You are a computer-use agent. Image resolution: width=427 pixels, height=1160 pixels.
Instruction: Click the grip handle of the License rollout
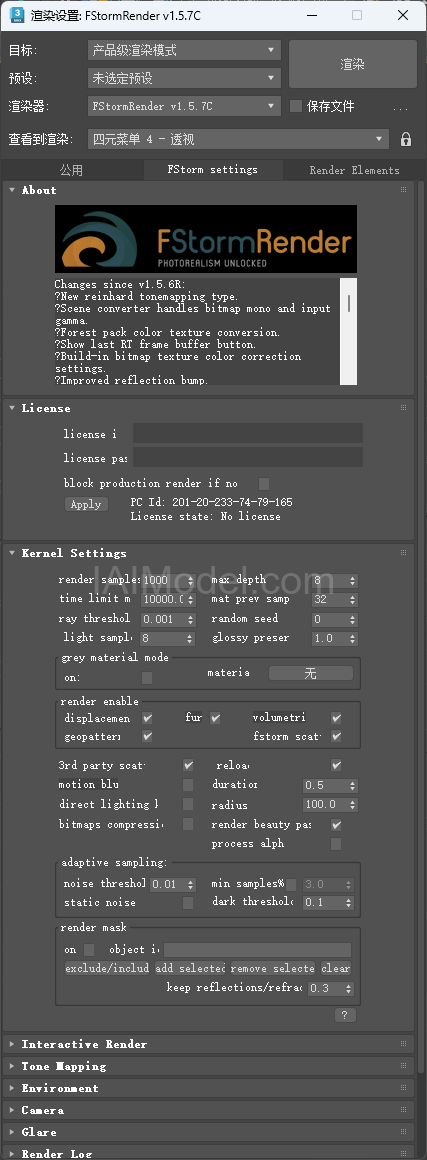pyautogui.click(x=403, y=408)
